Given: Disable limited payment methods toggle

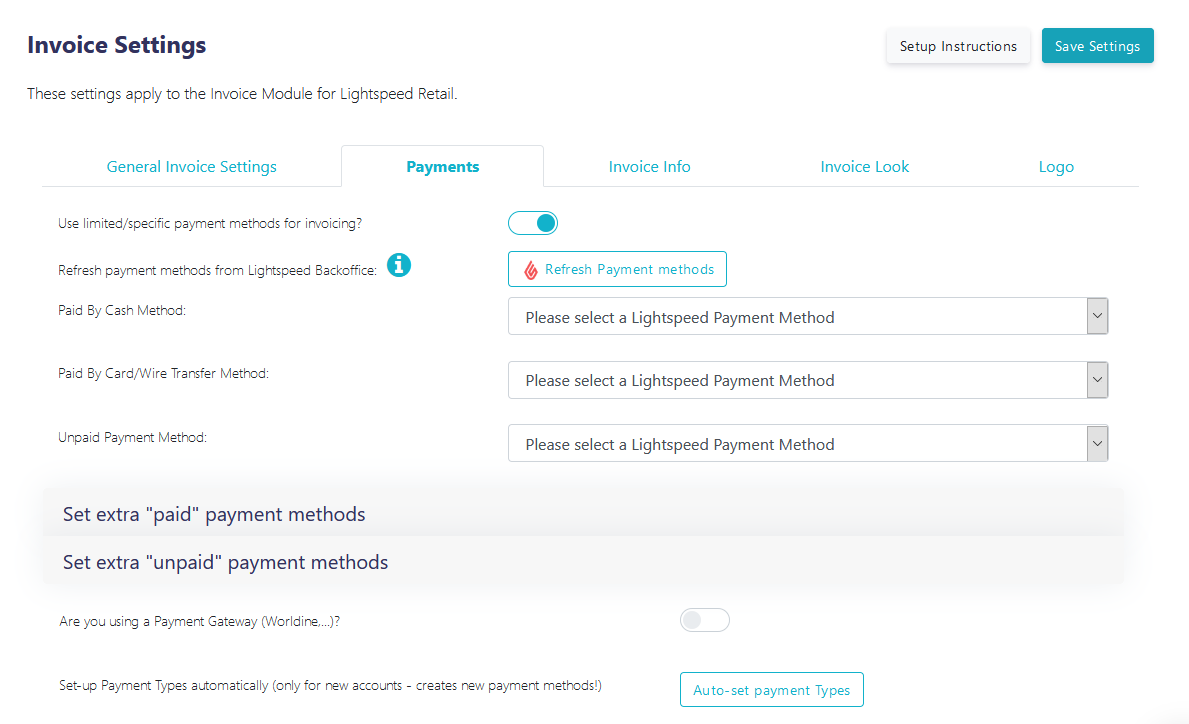Looking at the screenshot, I should tap(533, 223).
